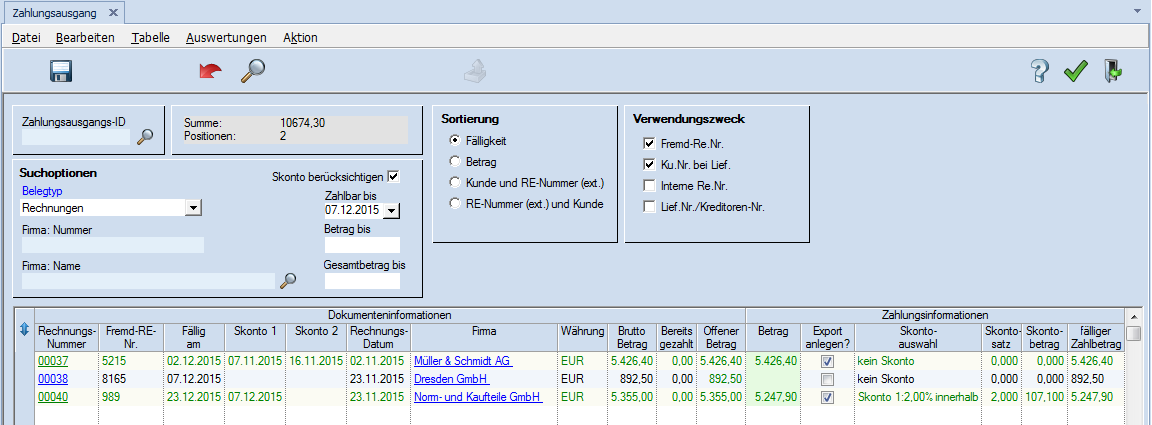Open the tab list arrow at top right
Screen dimensions: 1152x425
tap(1137, 11)
